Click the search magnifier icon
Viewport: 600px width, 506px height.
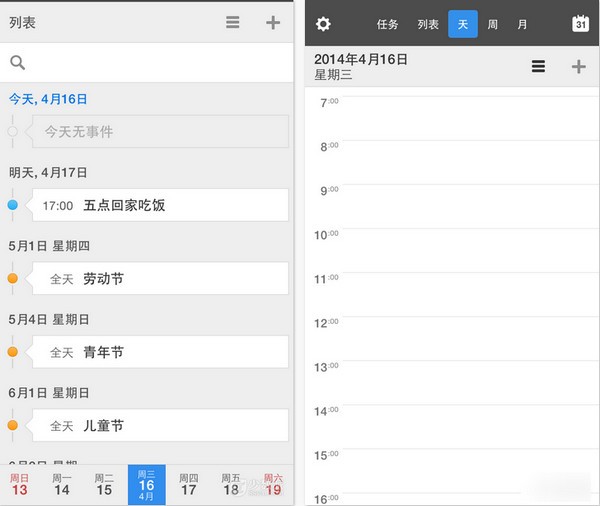pos(18,62)
